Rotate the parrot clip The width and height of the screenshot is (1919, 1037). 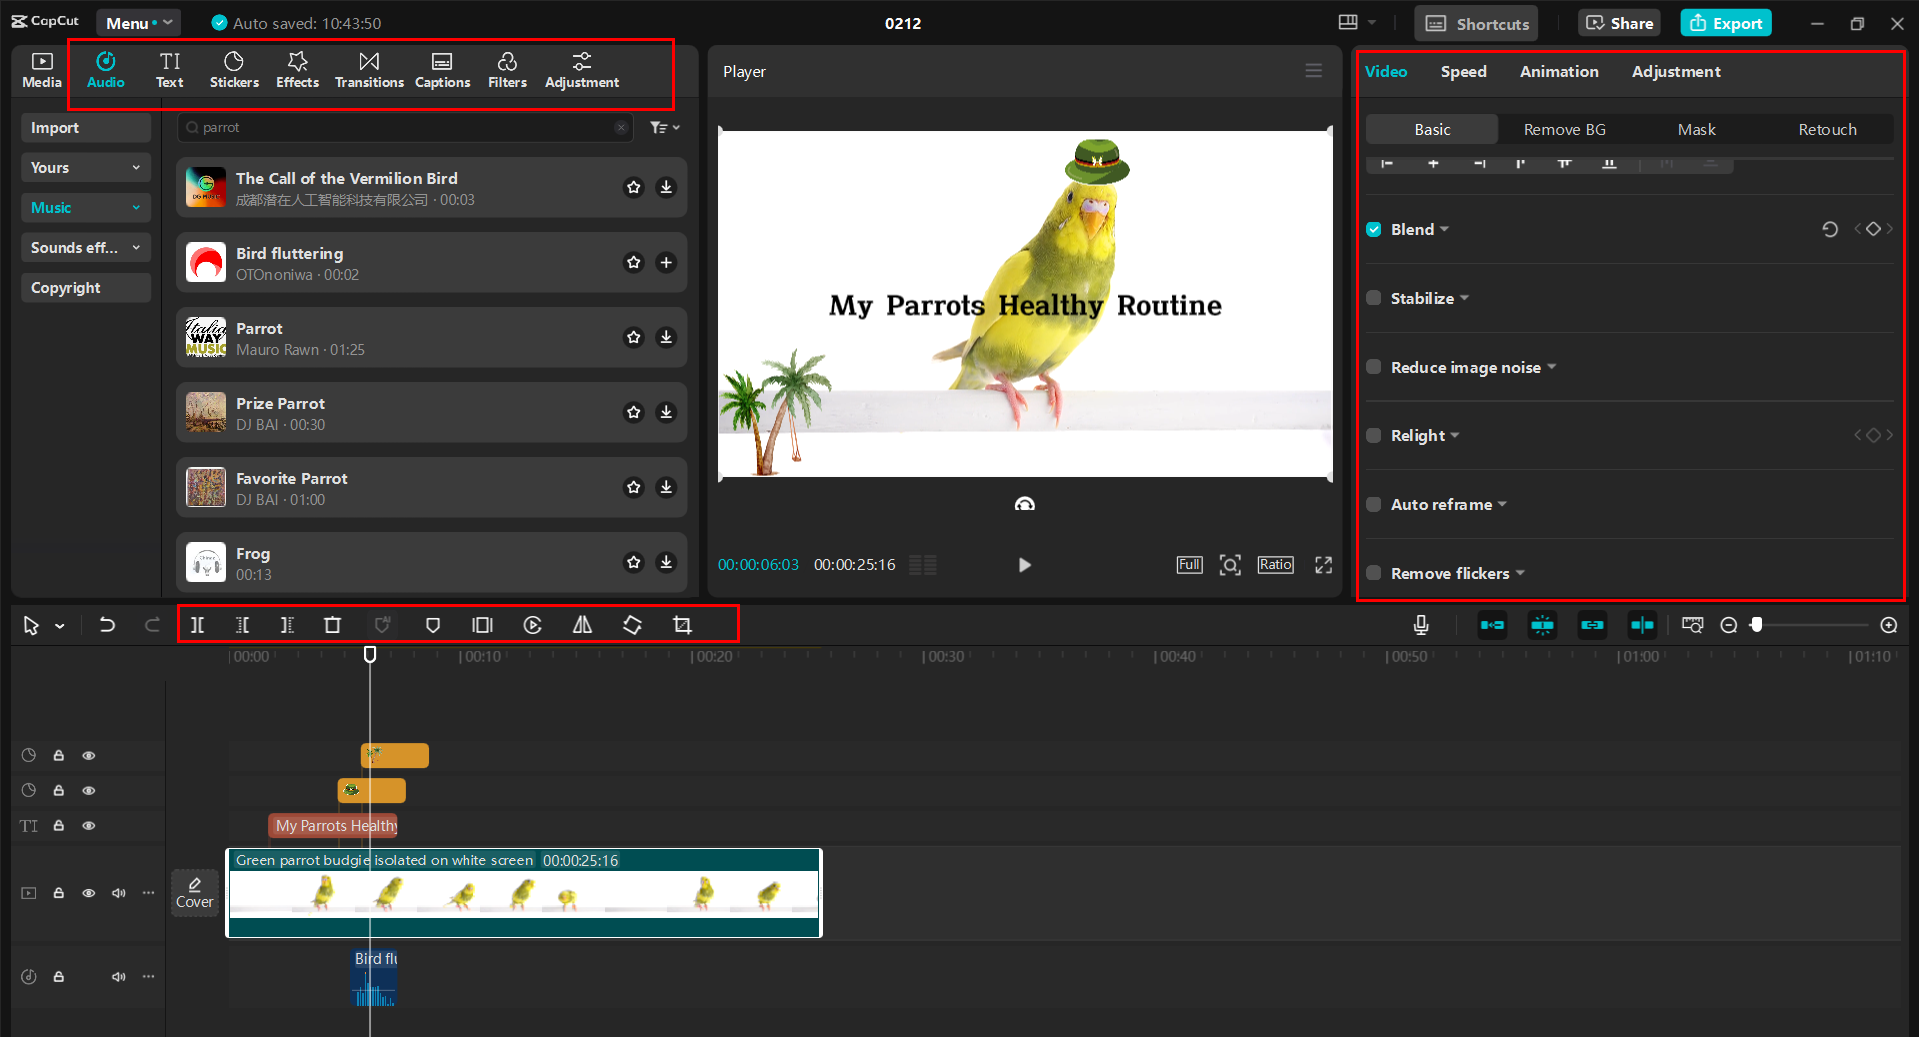pyautogui.click(x=632, y=624)
